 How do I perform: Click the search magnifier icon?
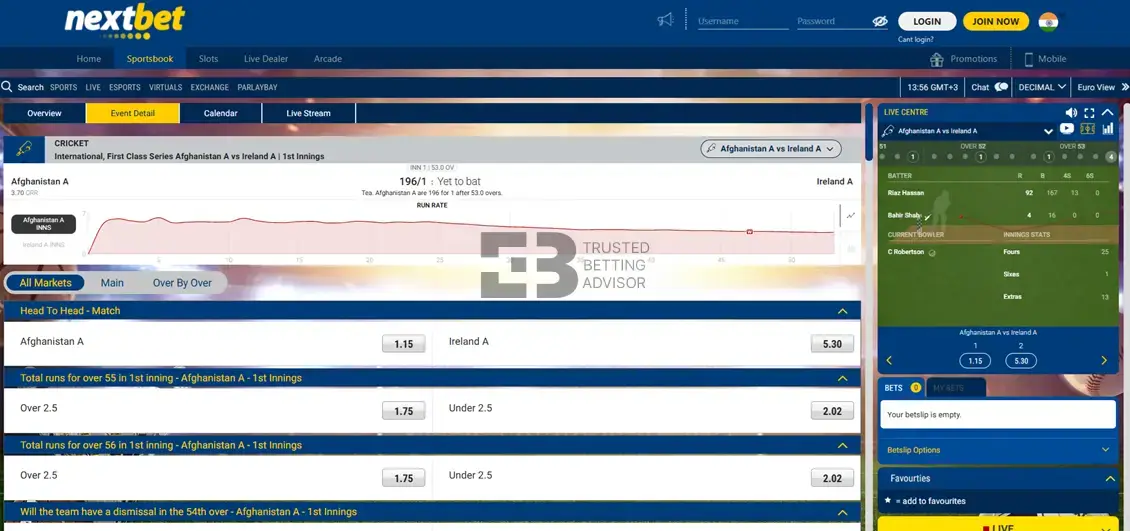(7, 87)
